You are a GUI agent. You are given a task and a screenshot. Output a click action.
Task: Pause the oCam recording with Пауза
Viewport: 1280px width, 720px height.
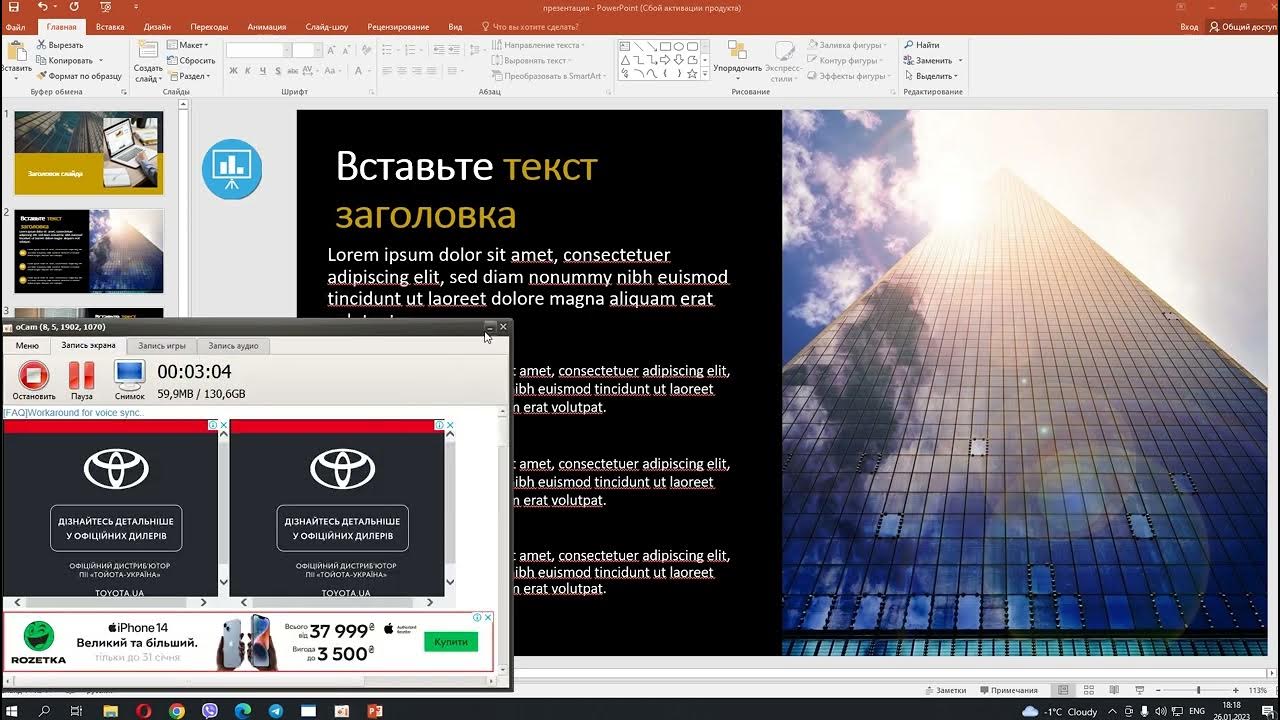click(82, 380)
